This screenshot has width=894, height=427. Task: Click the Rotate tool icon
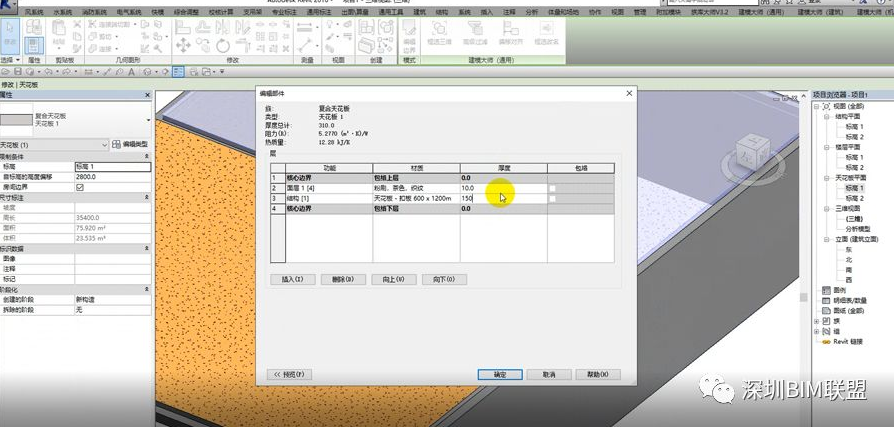click(x=223, y=45)
